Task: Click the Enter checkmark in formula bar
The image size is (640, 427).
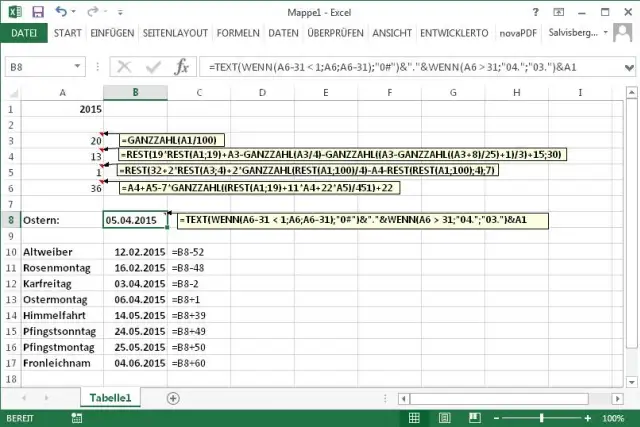Action: pyautogui.click(x=153, y=67)
